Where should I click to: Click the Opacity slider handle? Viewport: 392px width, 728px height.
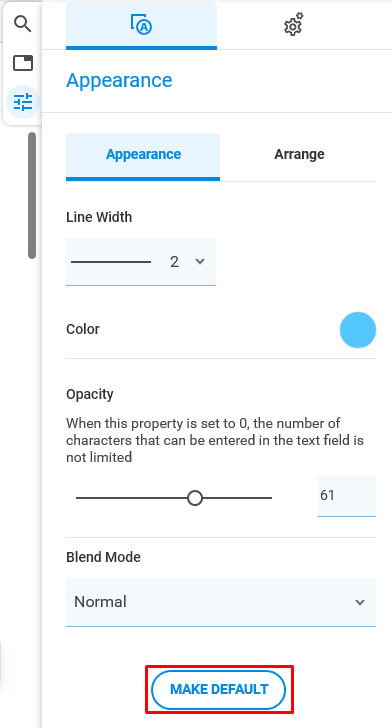[195, 498]
